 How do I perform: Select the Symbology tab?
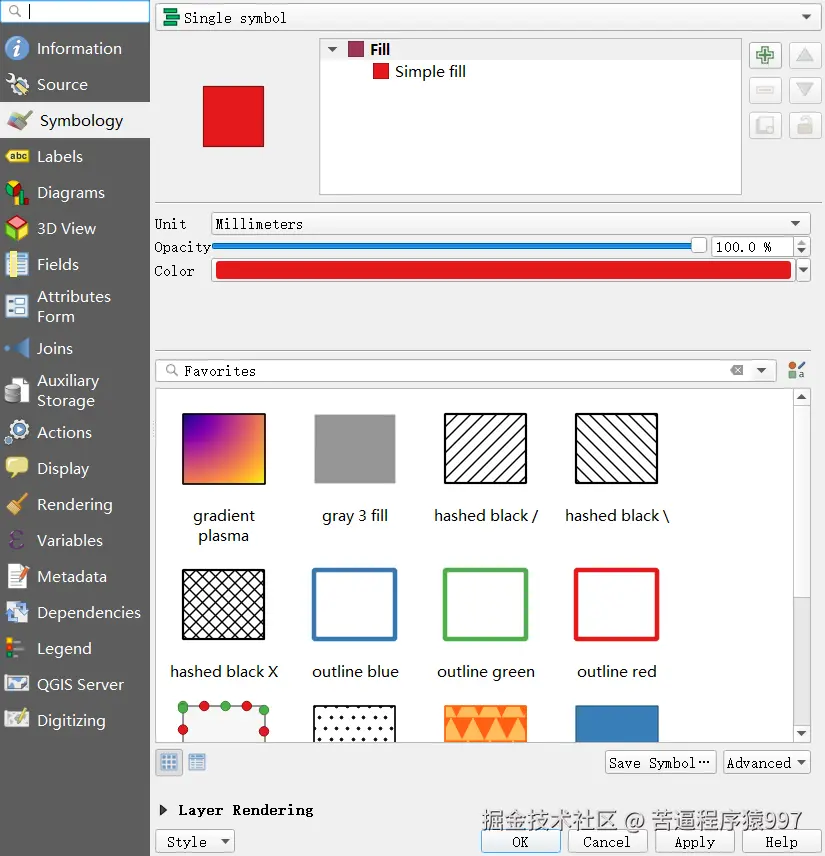75,121
